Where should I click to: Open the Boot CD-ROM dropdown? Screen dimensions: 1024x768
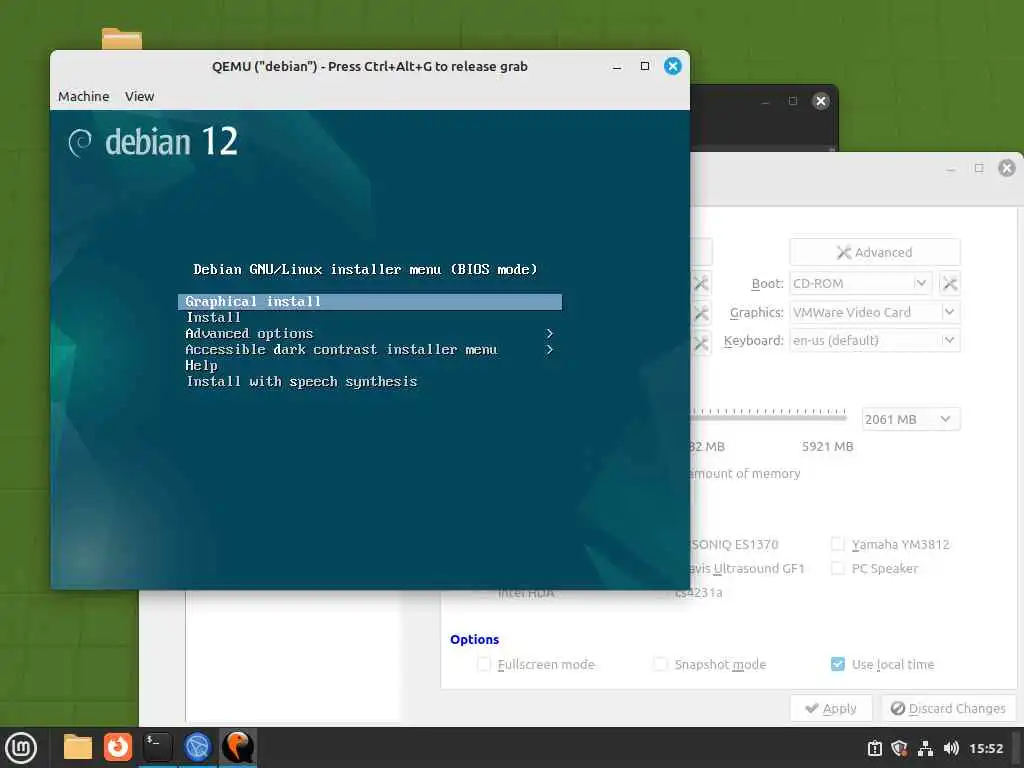pyautogui.click(x=861, y=283)
